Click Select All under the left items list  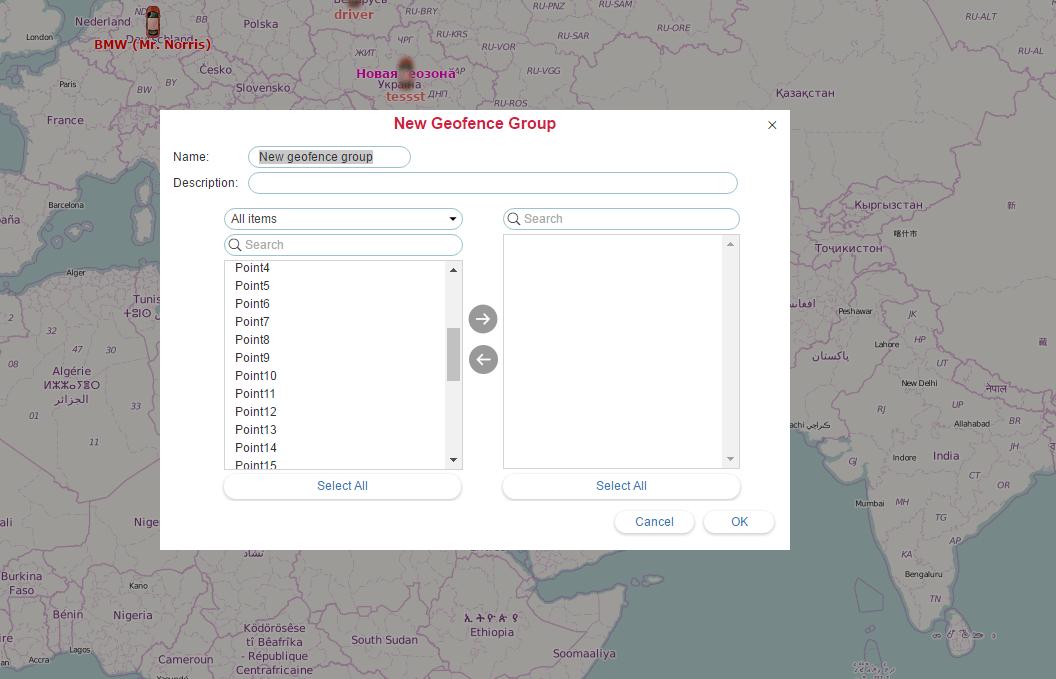tap(342, 486)
